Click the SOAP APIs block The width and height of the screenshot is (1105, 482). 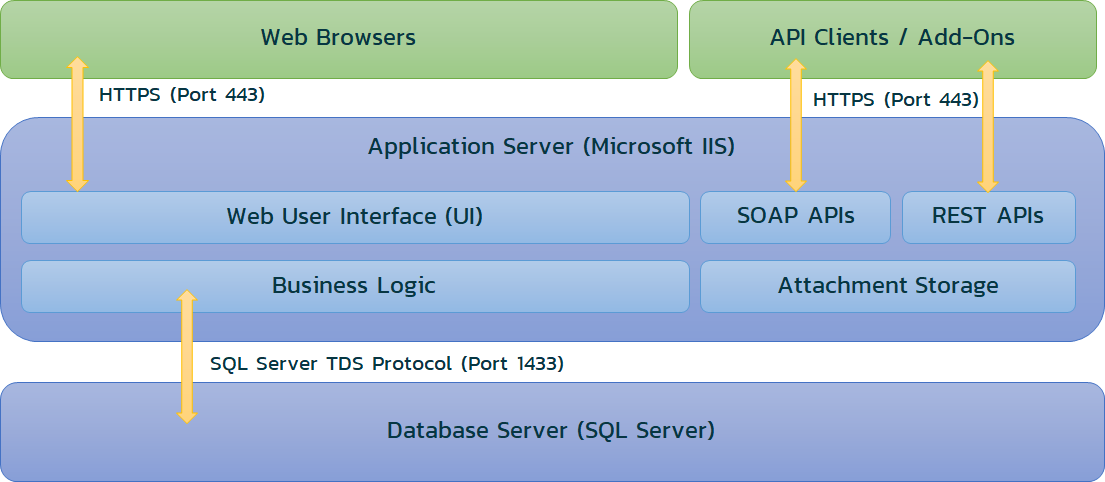click(795, 217)
